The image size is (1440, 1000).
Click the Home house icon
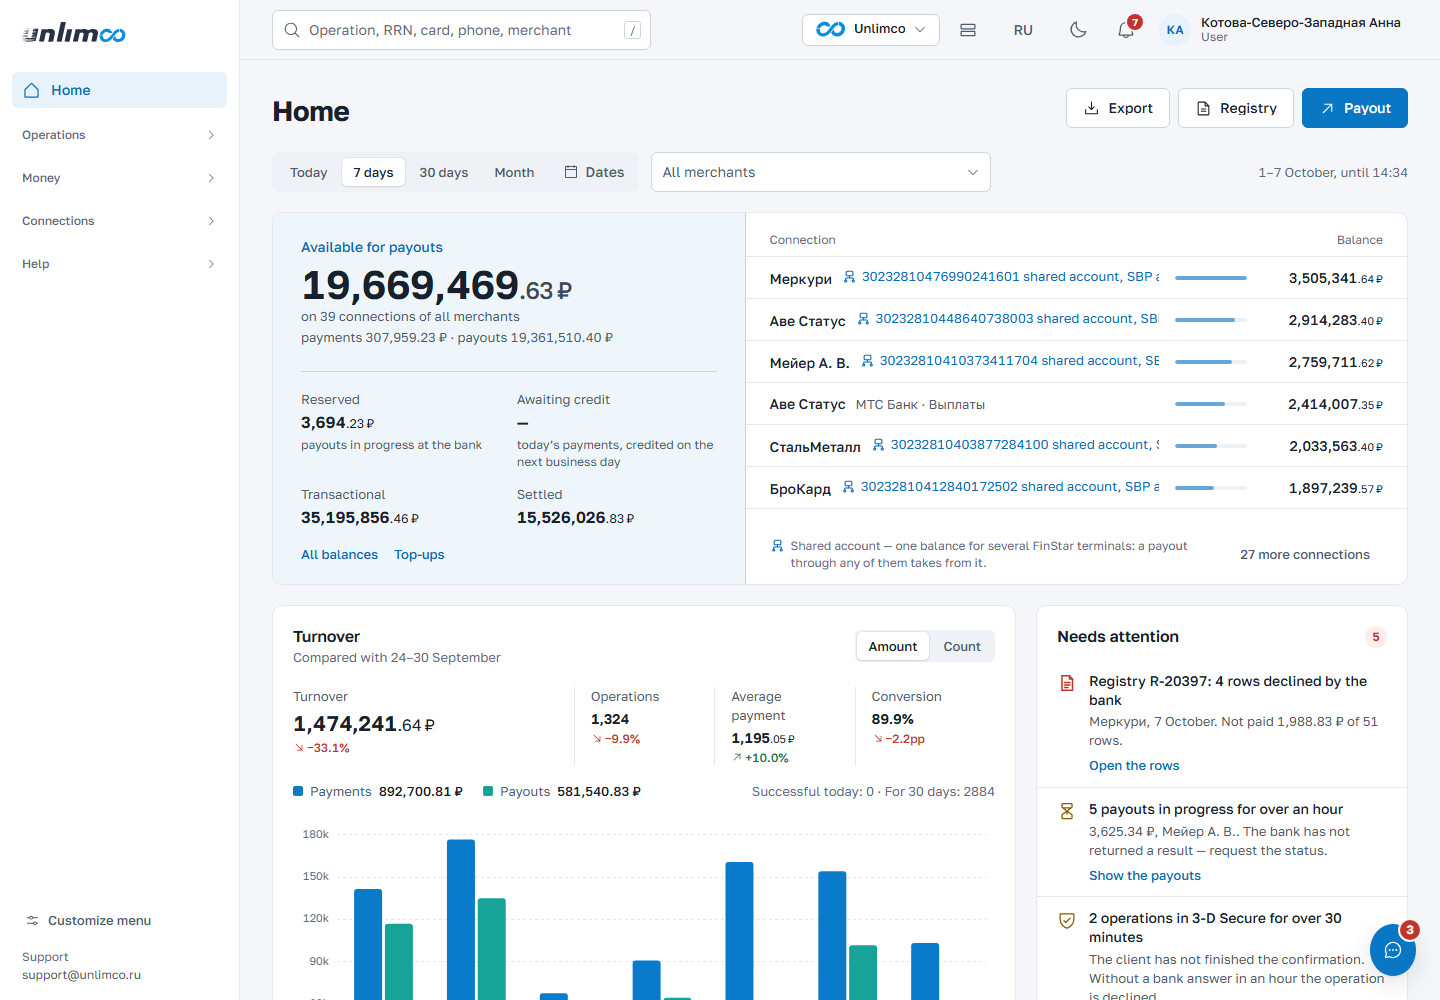(x=32, y=90)
